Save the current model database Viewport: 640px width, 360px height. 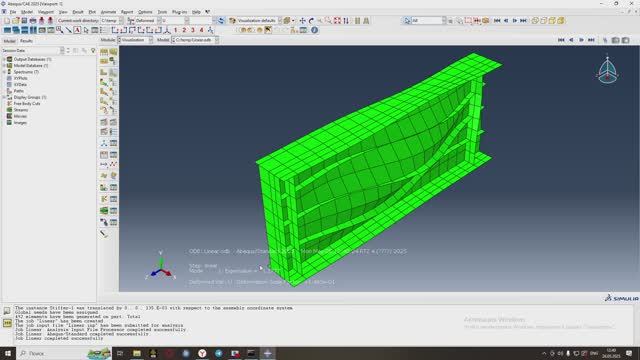point(24,20)
